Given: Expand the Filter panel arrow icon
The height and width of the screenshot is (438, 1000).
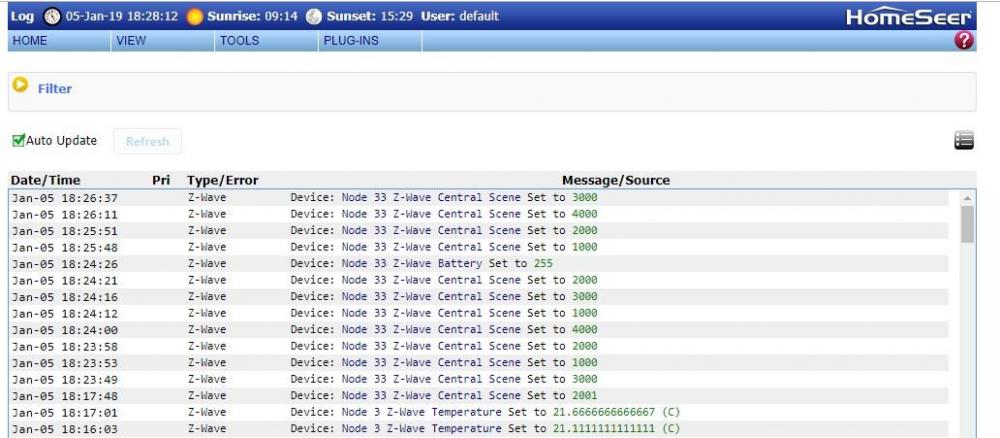Looking at the screenshot, I should pyautogui.click(x=20, y=87).
